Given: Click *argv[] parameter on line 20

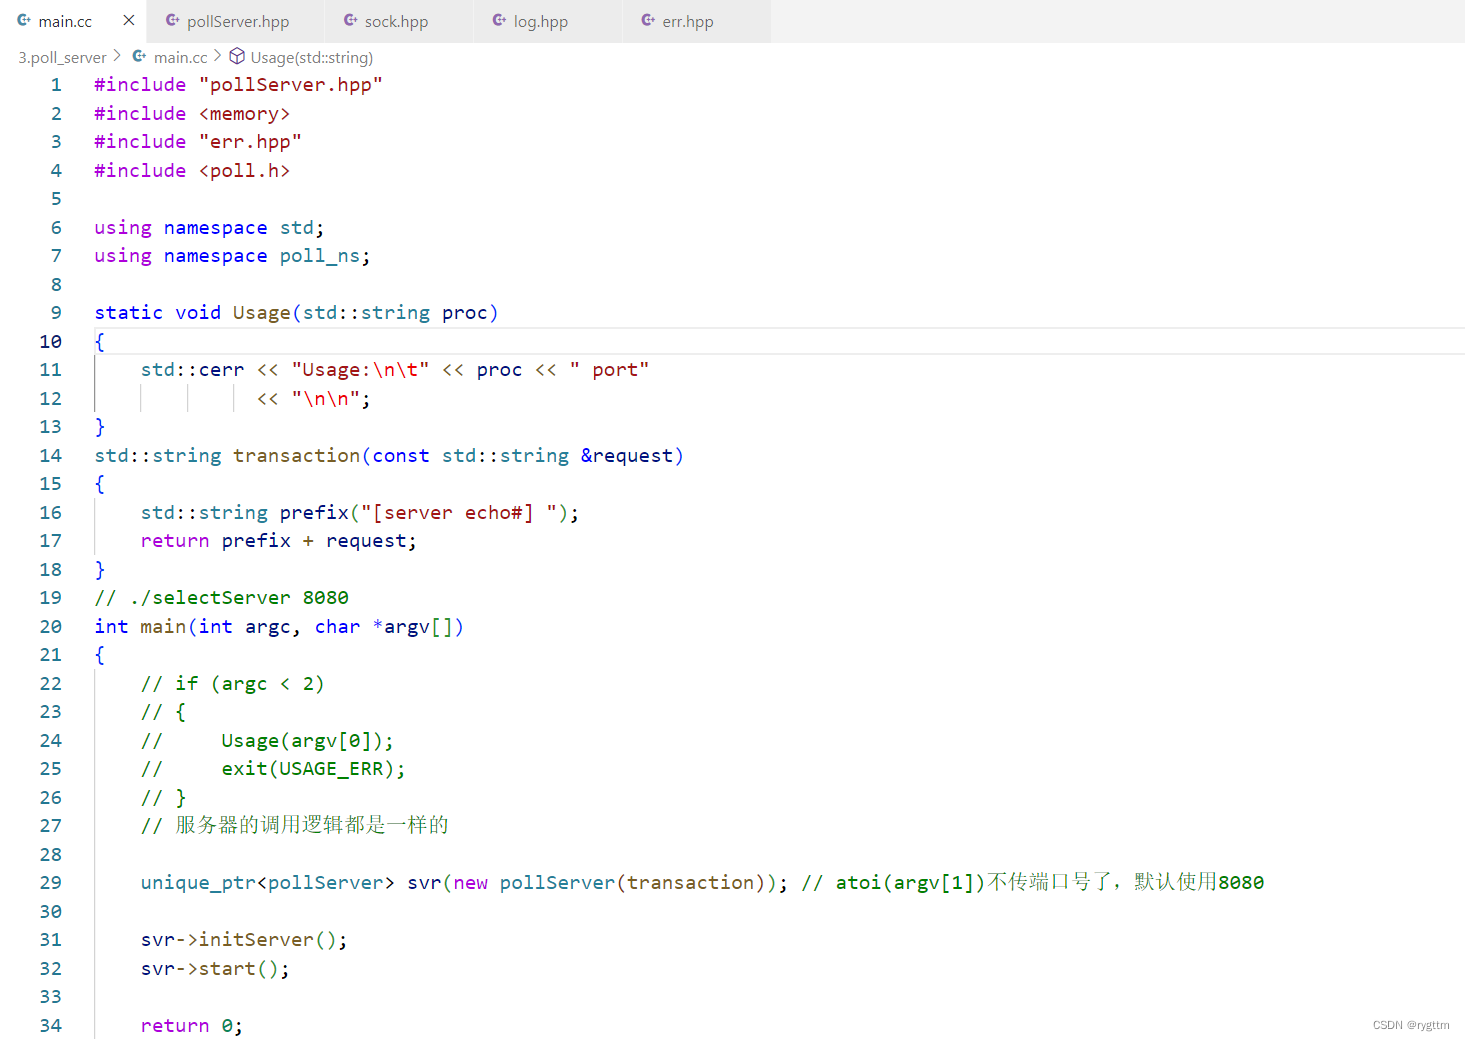Looking at the screenshot, I should [413, 627].
